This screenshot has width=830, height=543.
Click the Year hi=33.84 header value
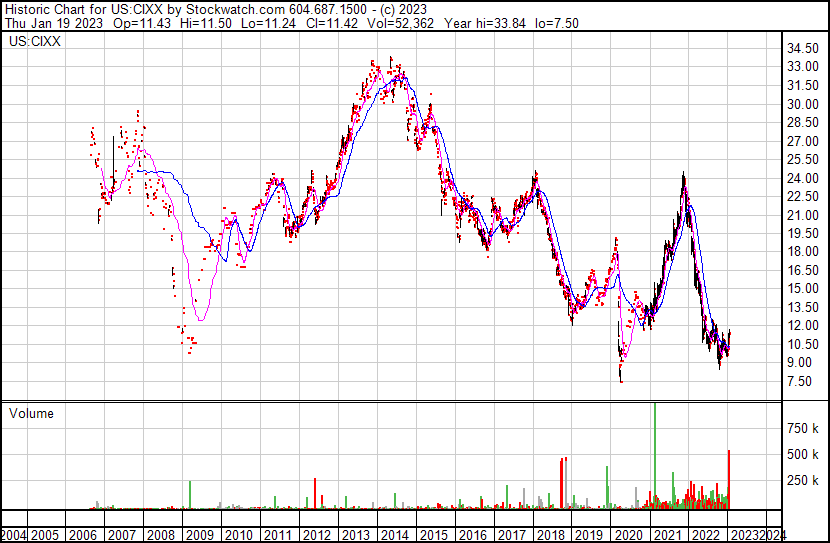[x=485, y=23]
